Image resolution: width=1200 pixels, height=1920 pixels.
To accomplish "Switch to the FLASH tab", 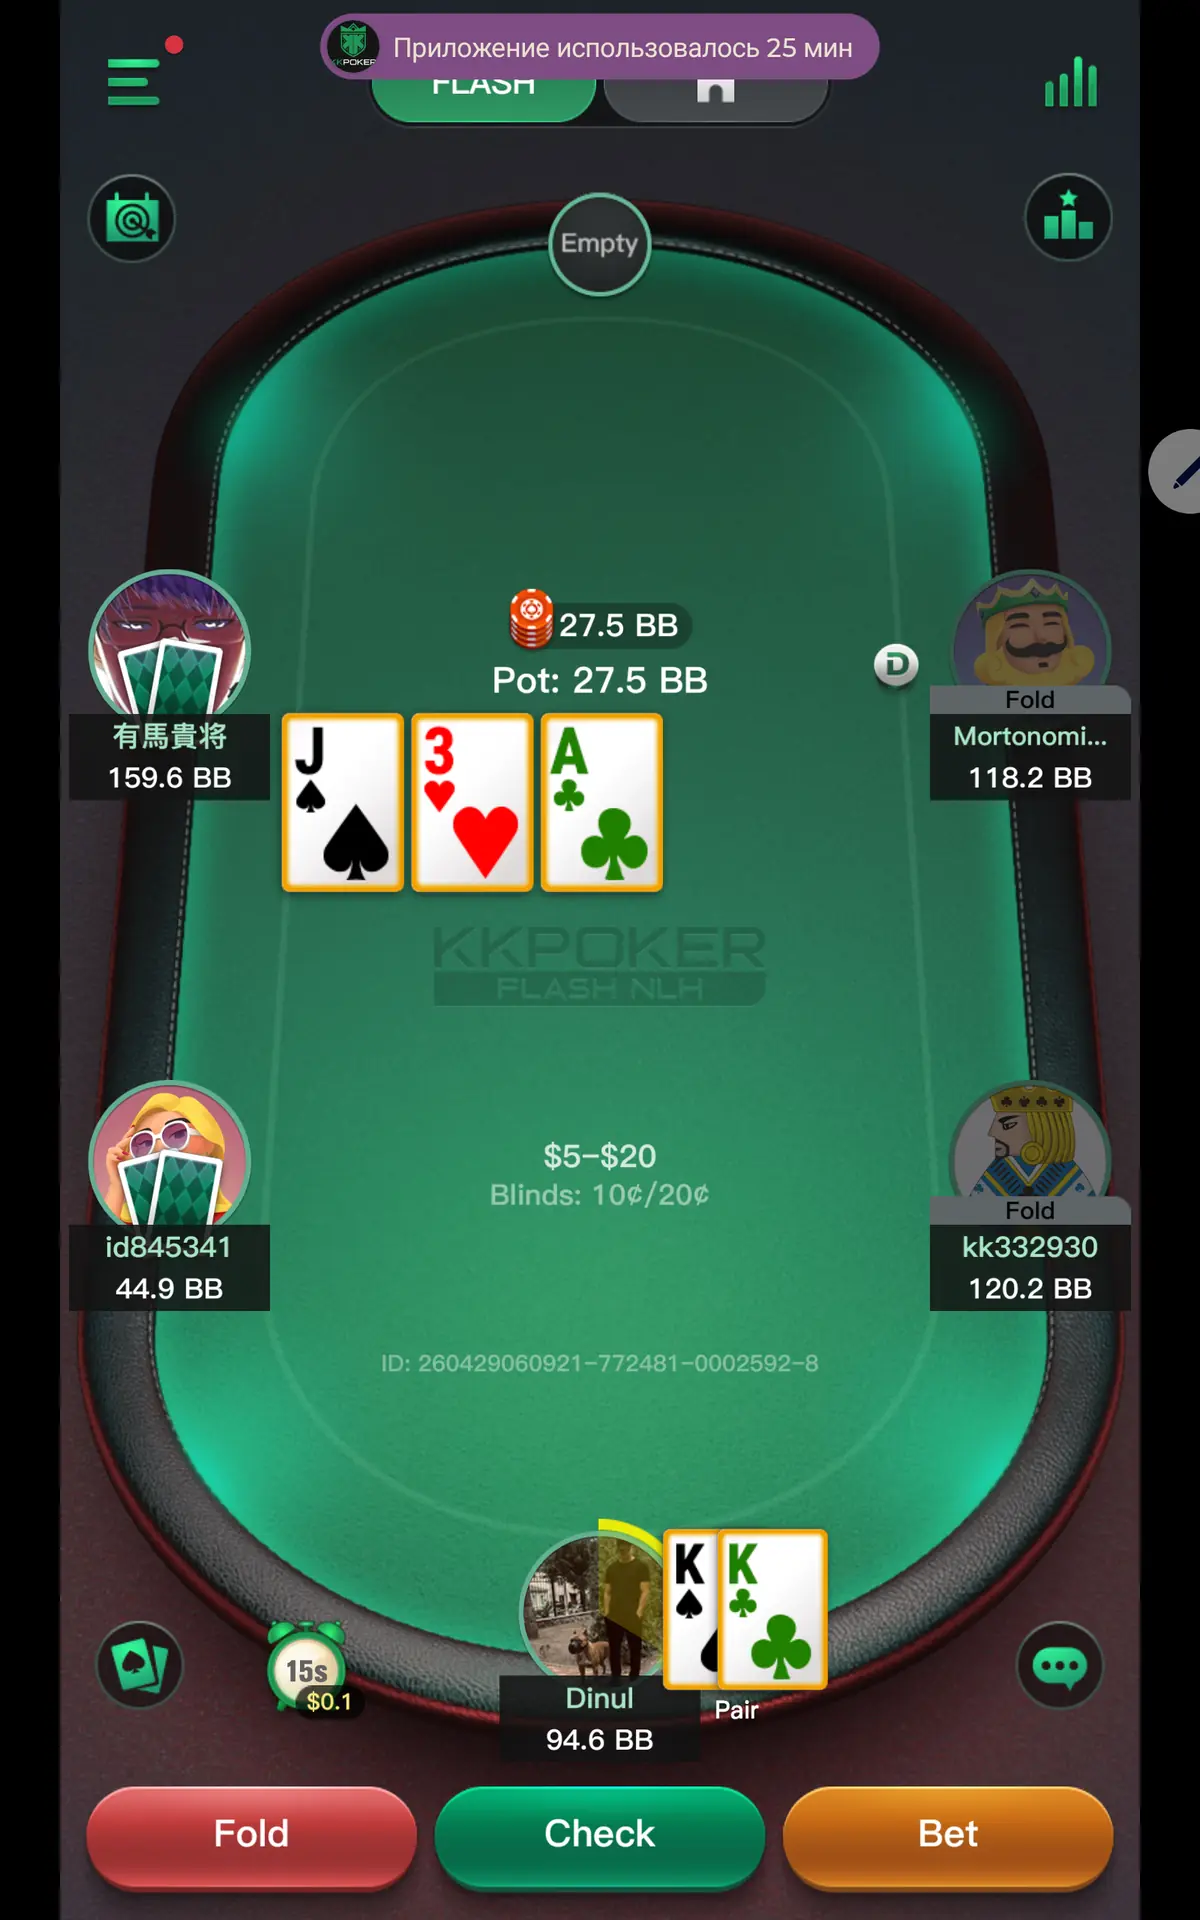I will point(484,95).
